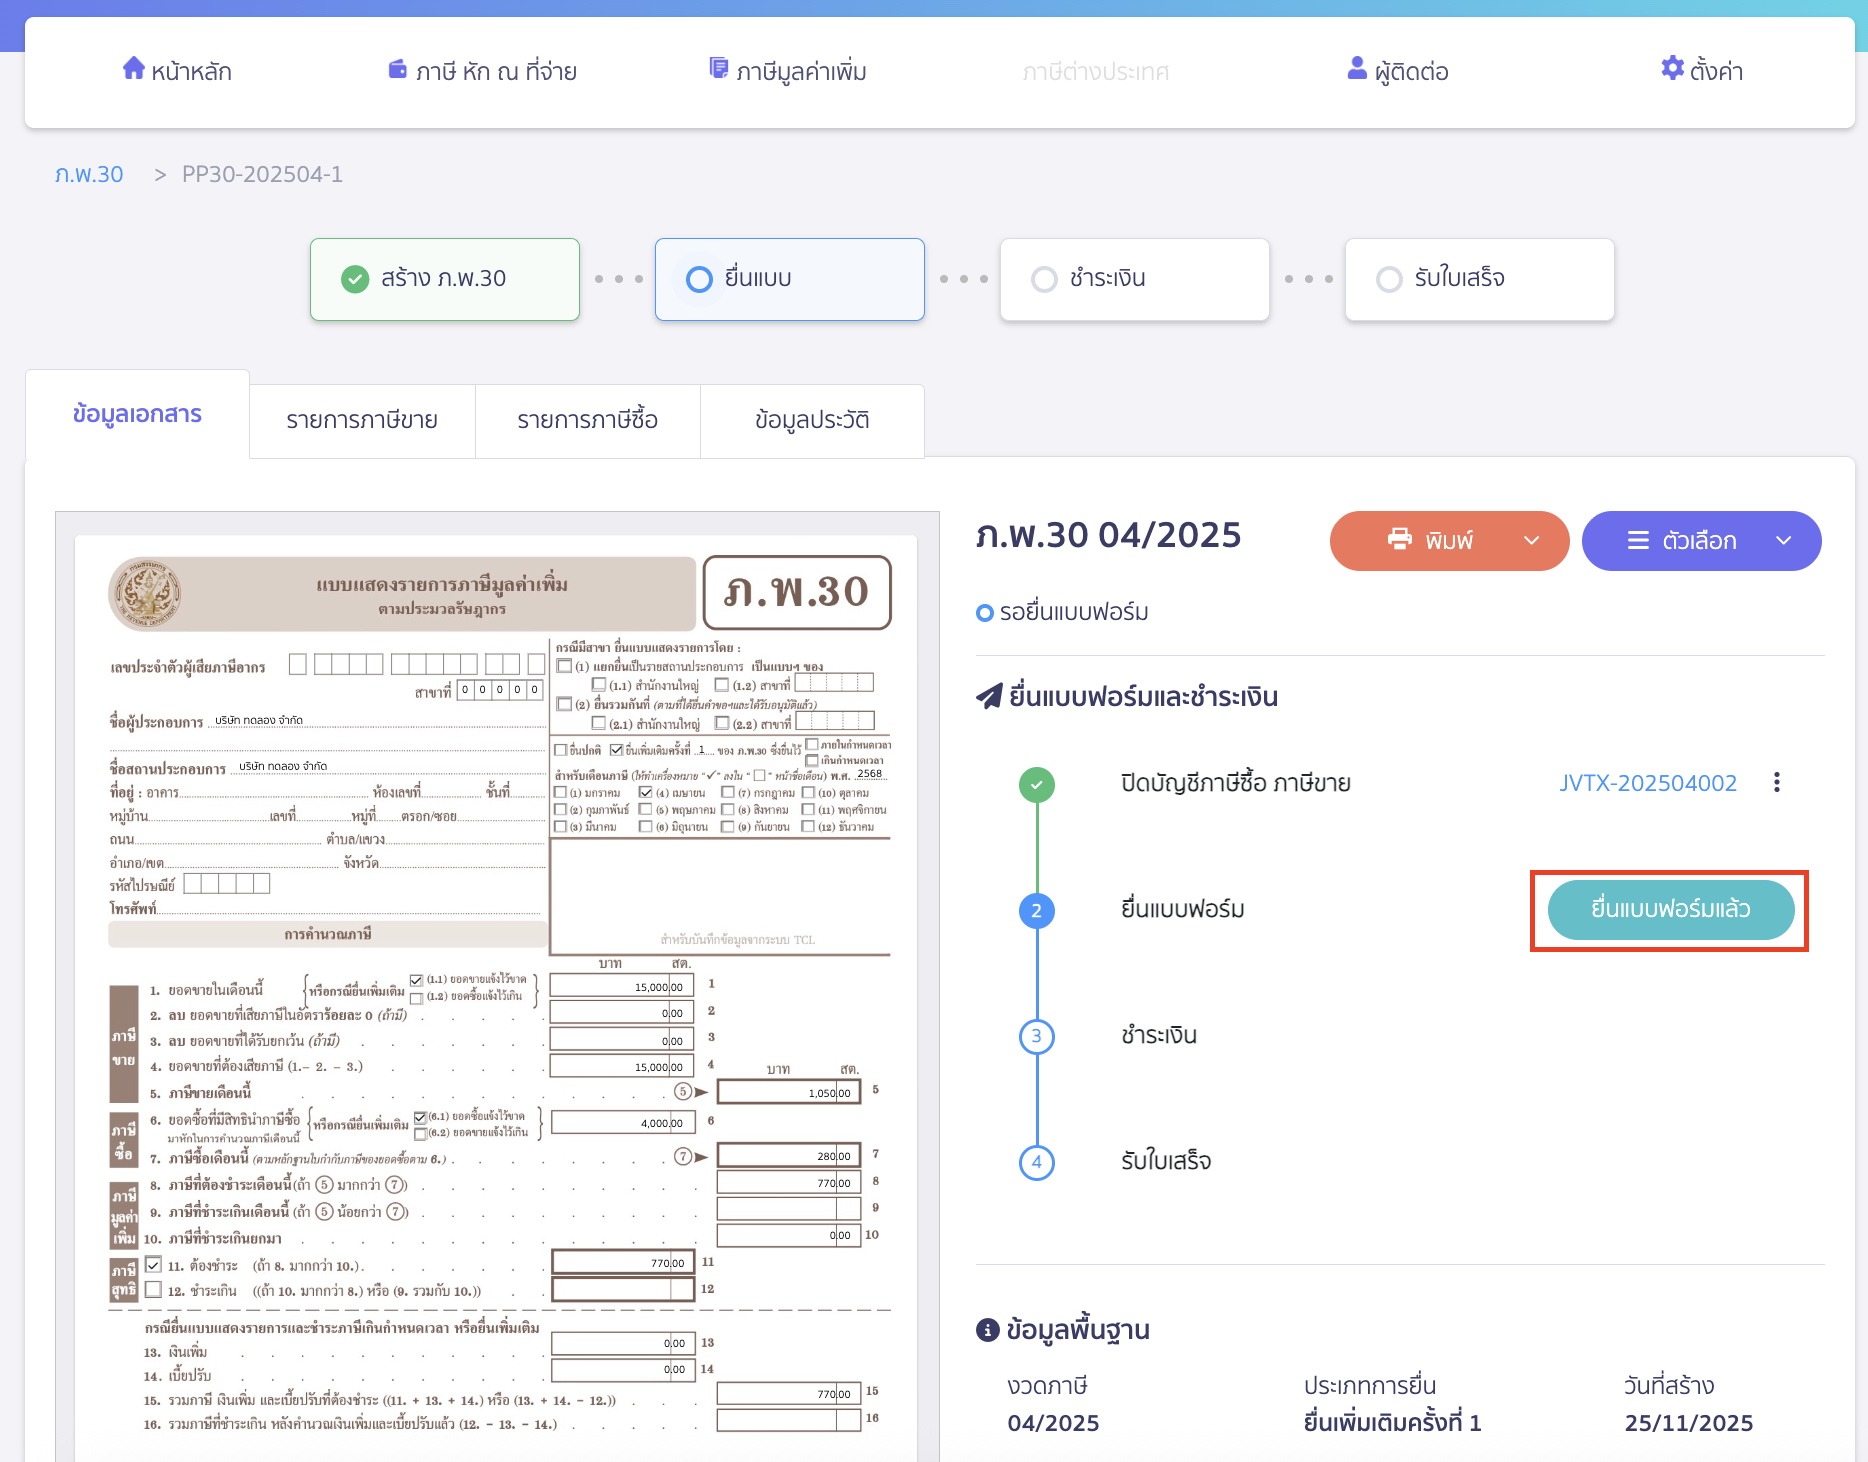Viewport: 1868px width, 1462px height.
Task: Expand the ตัวเลือก dropdown chevron
Action: (x=1783, y=541)
